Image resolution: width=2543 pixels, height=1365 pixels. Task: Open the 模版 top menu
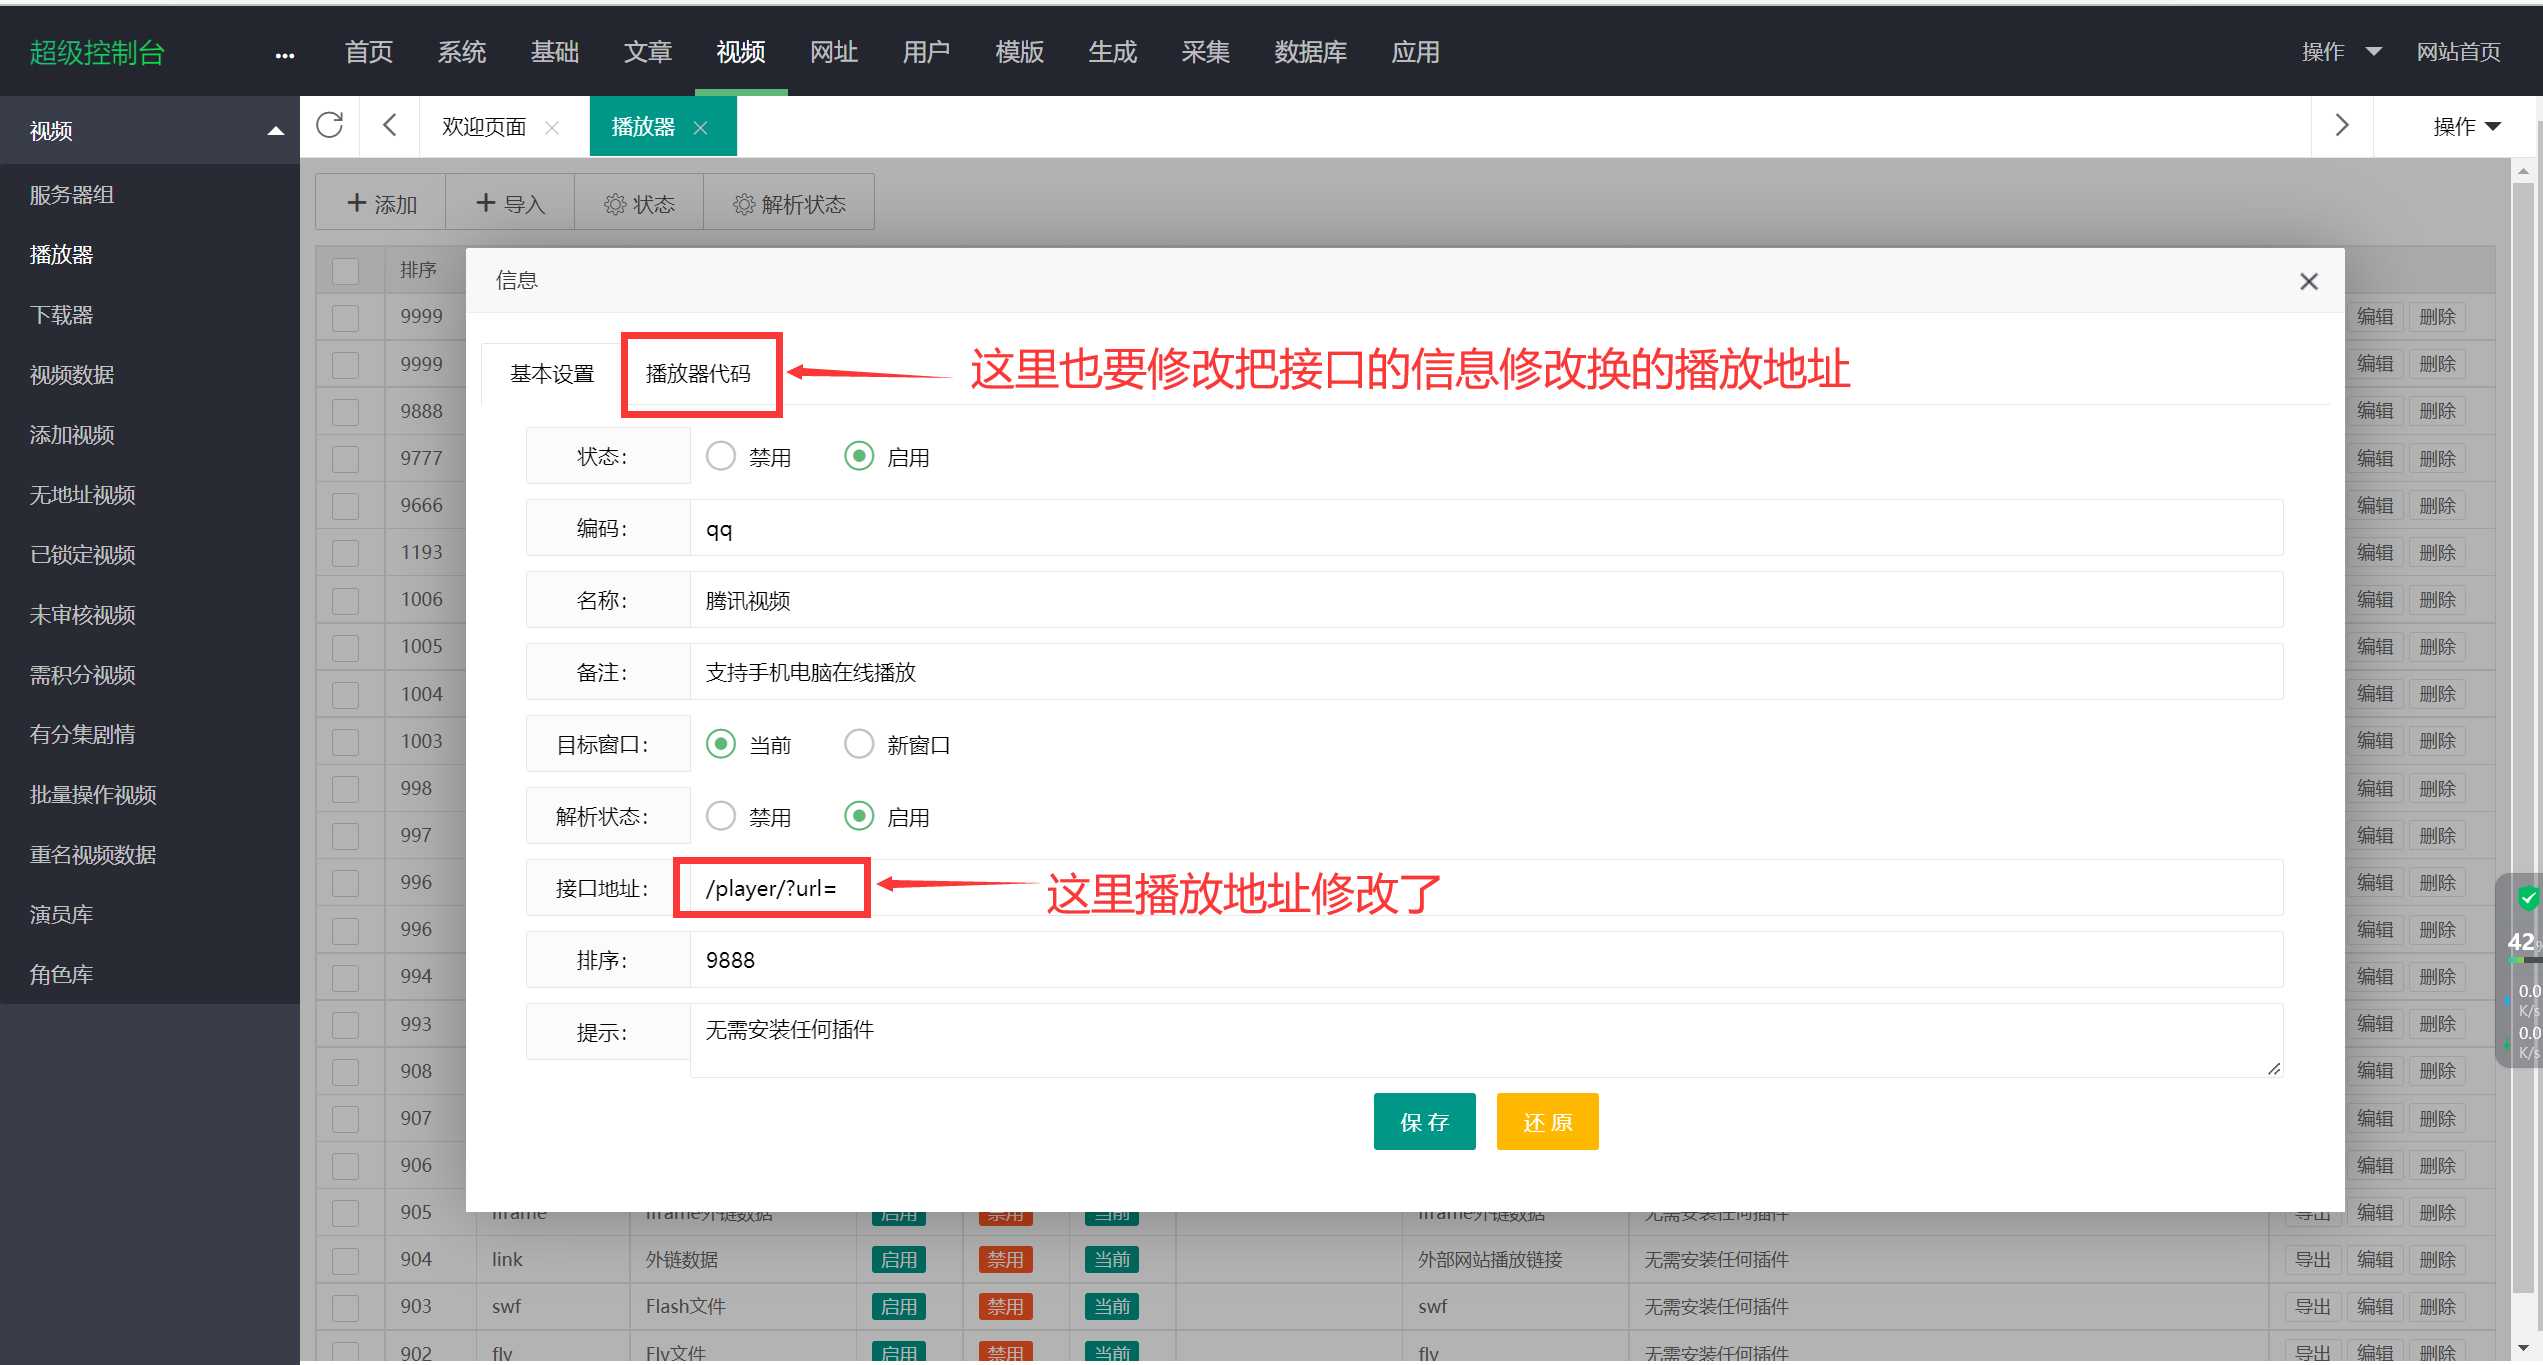coord(1019,52)
